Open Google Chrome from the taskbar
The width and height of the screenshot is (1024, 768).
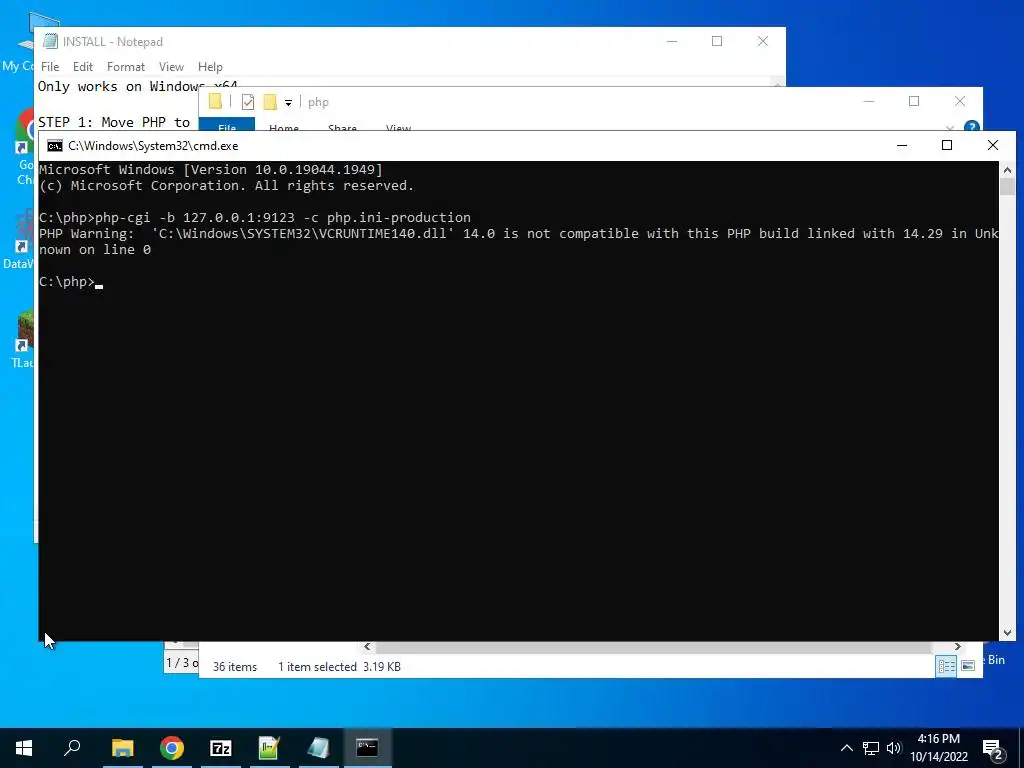tap(172, 748)
